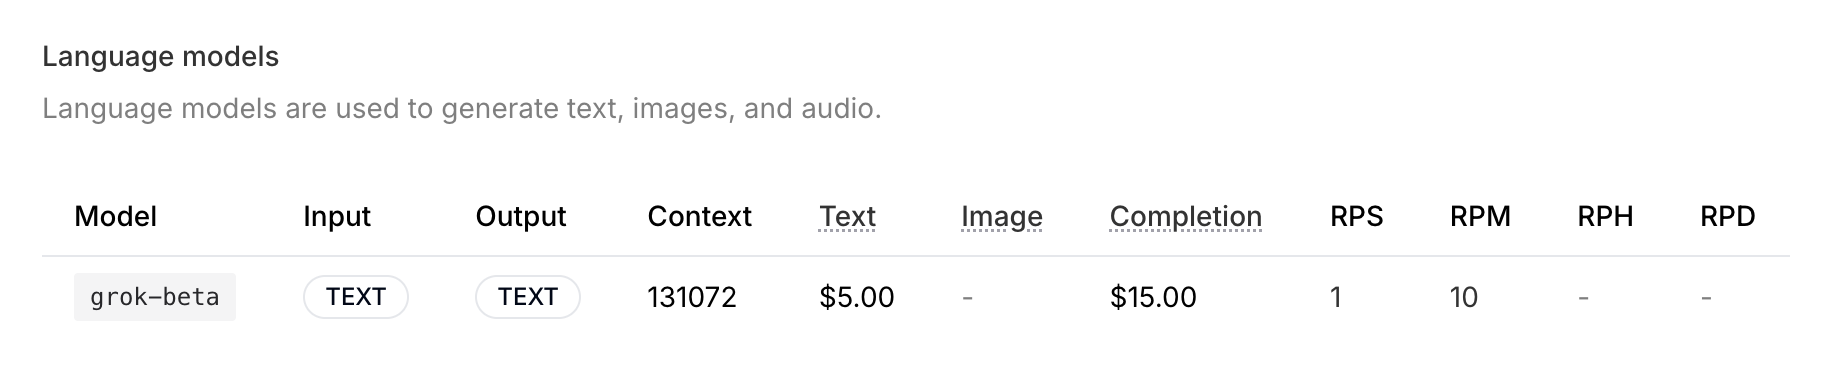Image resolution: width=1832 pixels, height=384 pixels.
Task: Click the Input column header
Action: (337, 216)
